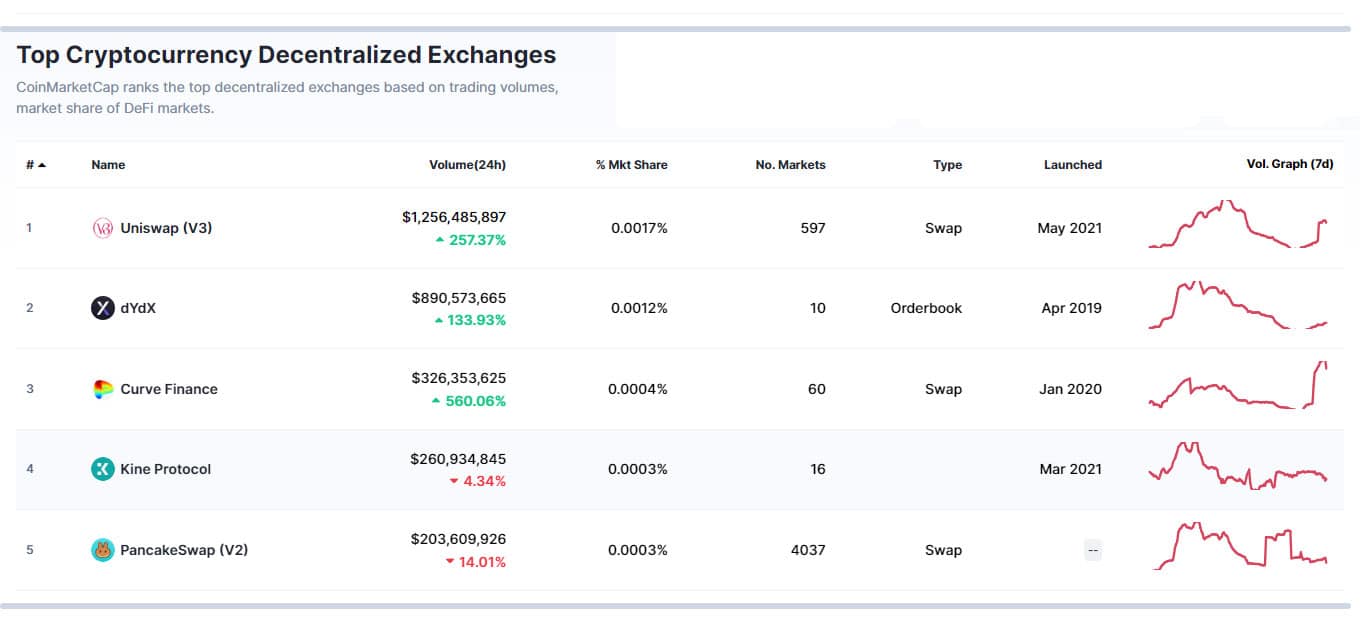Click the 4037 markets count
Image resolution: width=1366 pixels, height=624 pixels.
tap(808, 550)
